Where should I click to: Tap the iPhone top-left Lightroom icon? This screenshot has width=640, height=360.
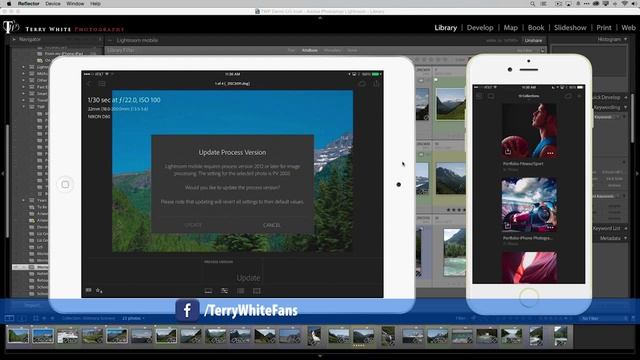[479, 96]
